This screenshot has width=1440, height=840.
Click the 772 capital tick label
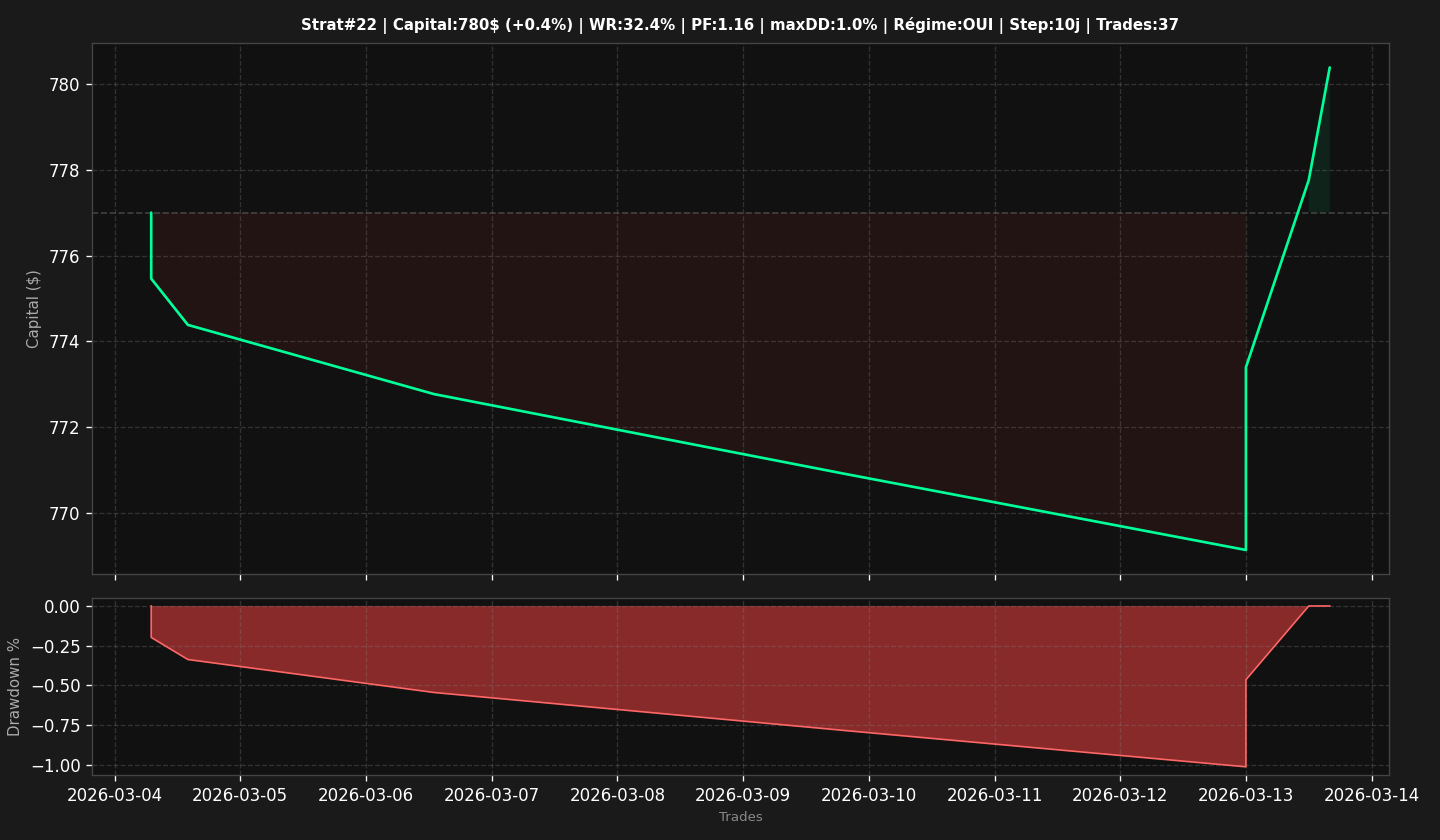[x=65, y=428]
